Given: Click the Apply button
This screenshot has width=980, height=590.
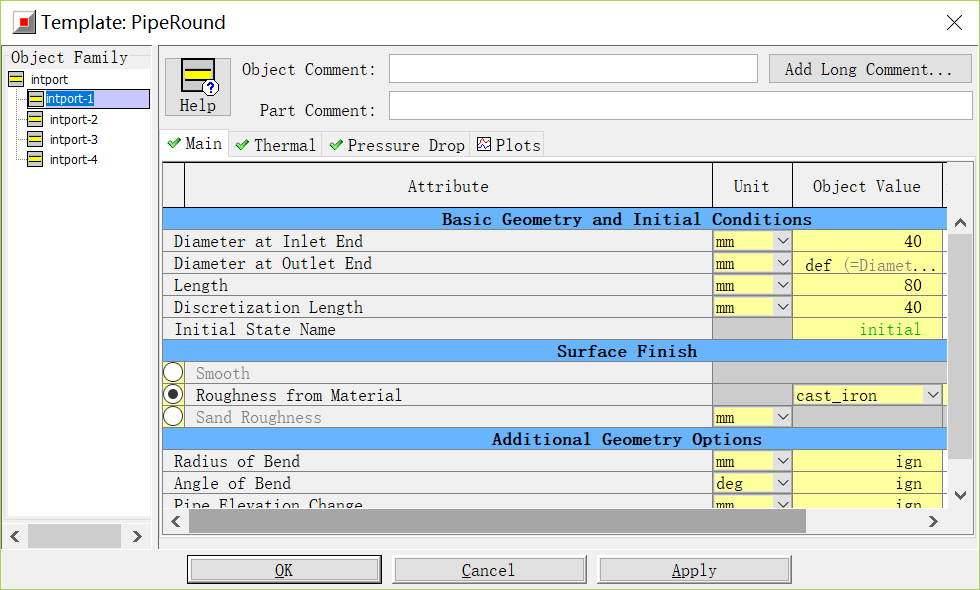Looking at the screenshot, I should [x=694, y=570].
